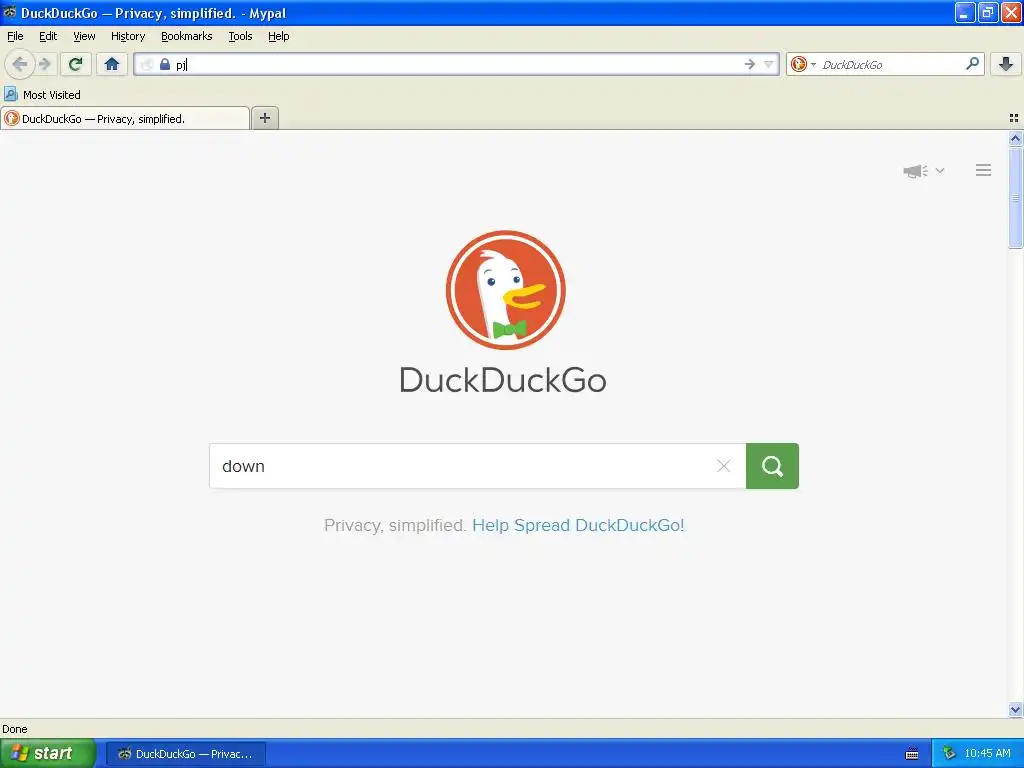Open the Help menu
The width and height of the screenshot is (1024, 768).
click(279, 36)
